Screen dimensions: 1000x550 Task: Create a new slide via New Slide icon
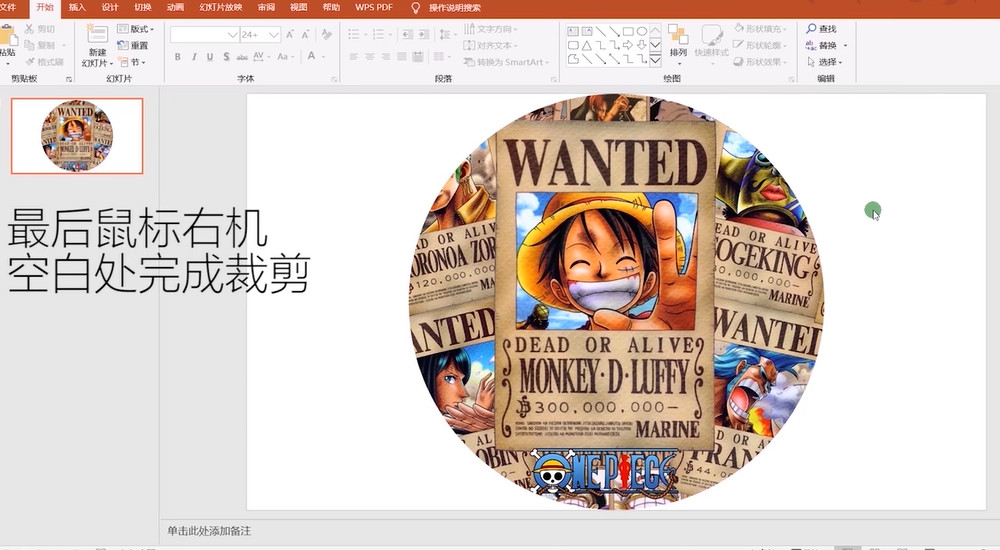98,34
